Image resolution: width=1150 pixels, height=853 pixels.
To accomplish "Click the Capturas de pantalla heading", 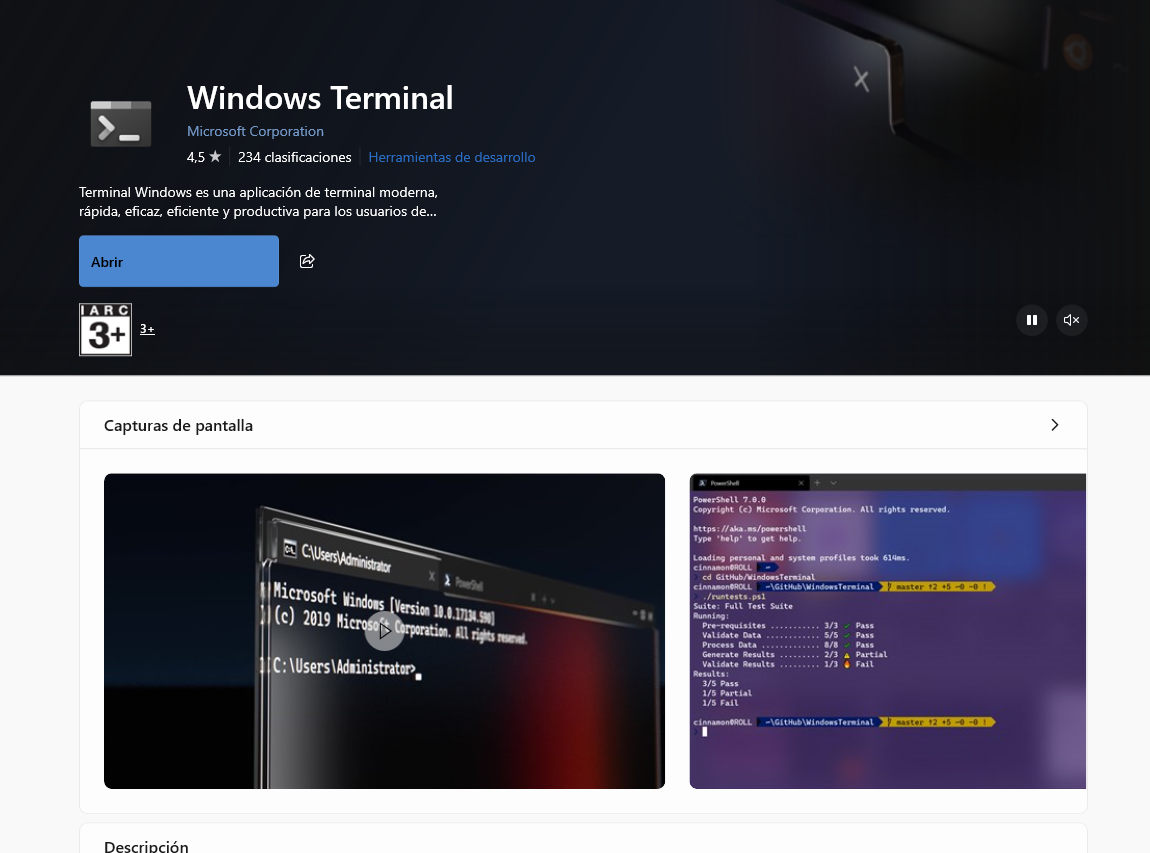I will (x=178, y=425).
